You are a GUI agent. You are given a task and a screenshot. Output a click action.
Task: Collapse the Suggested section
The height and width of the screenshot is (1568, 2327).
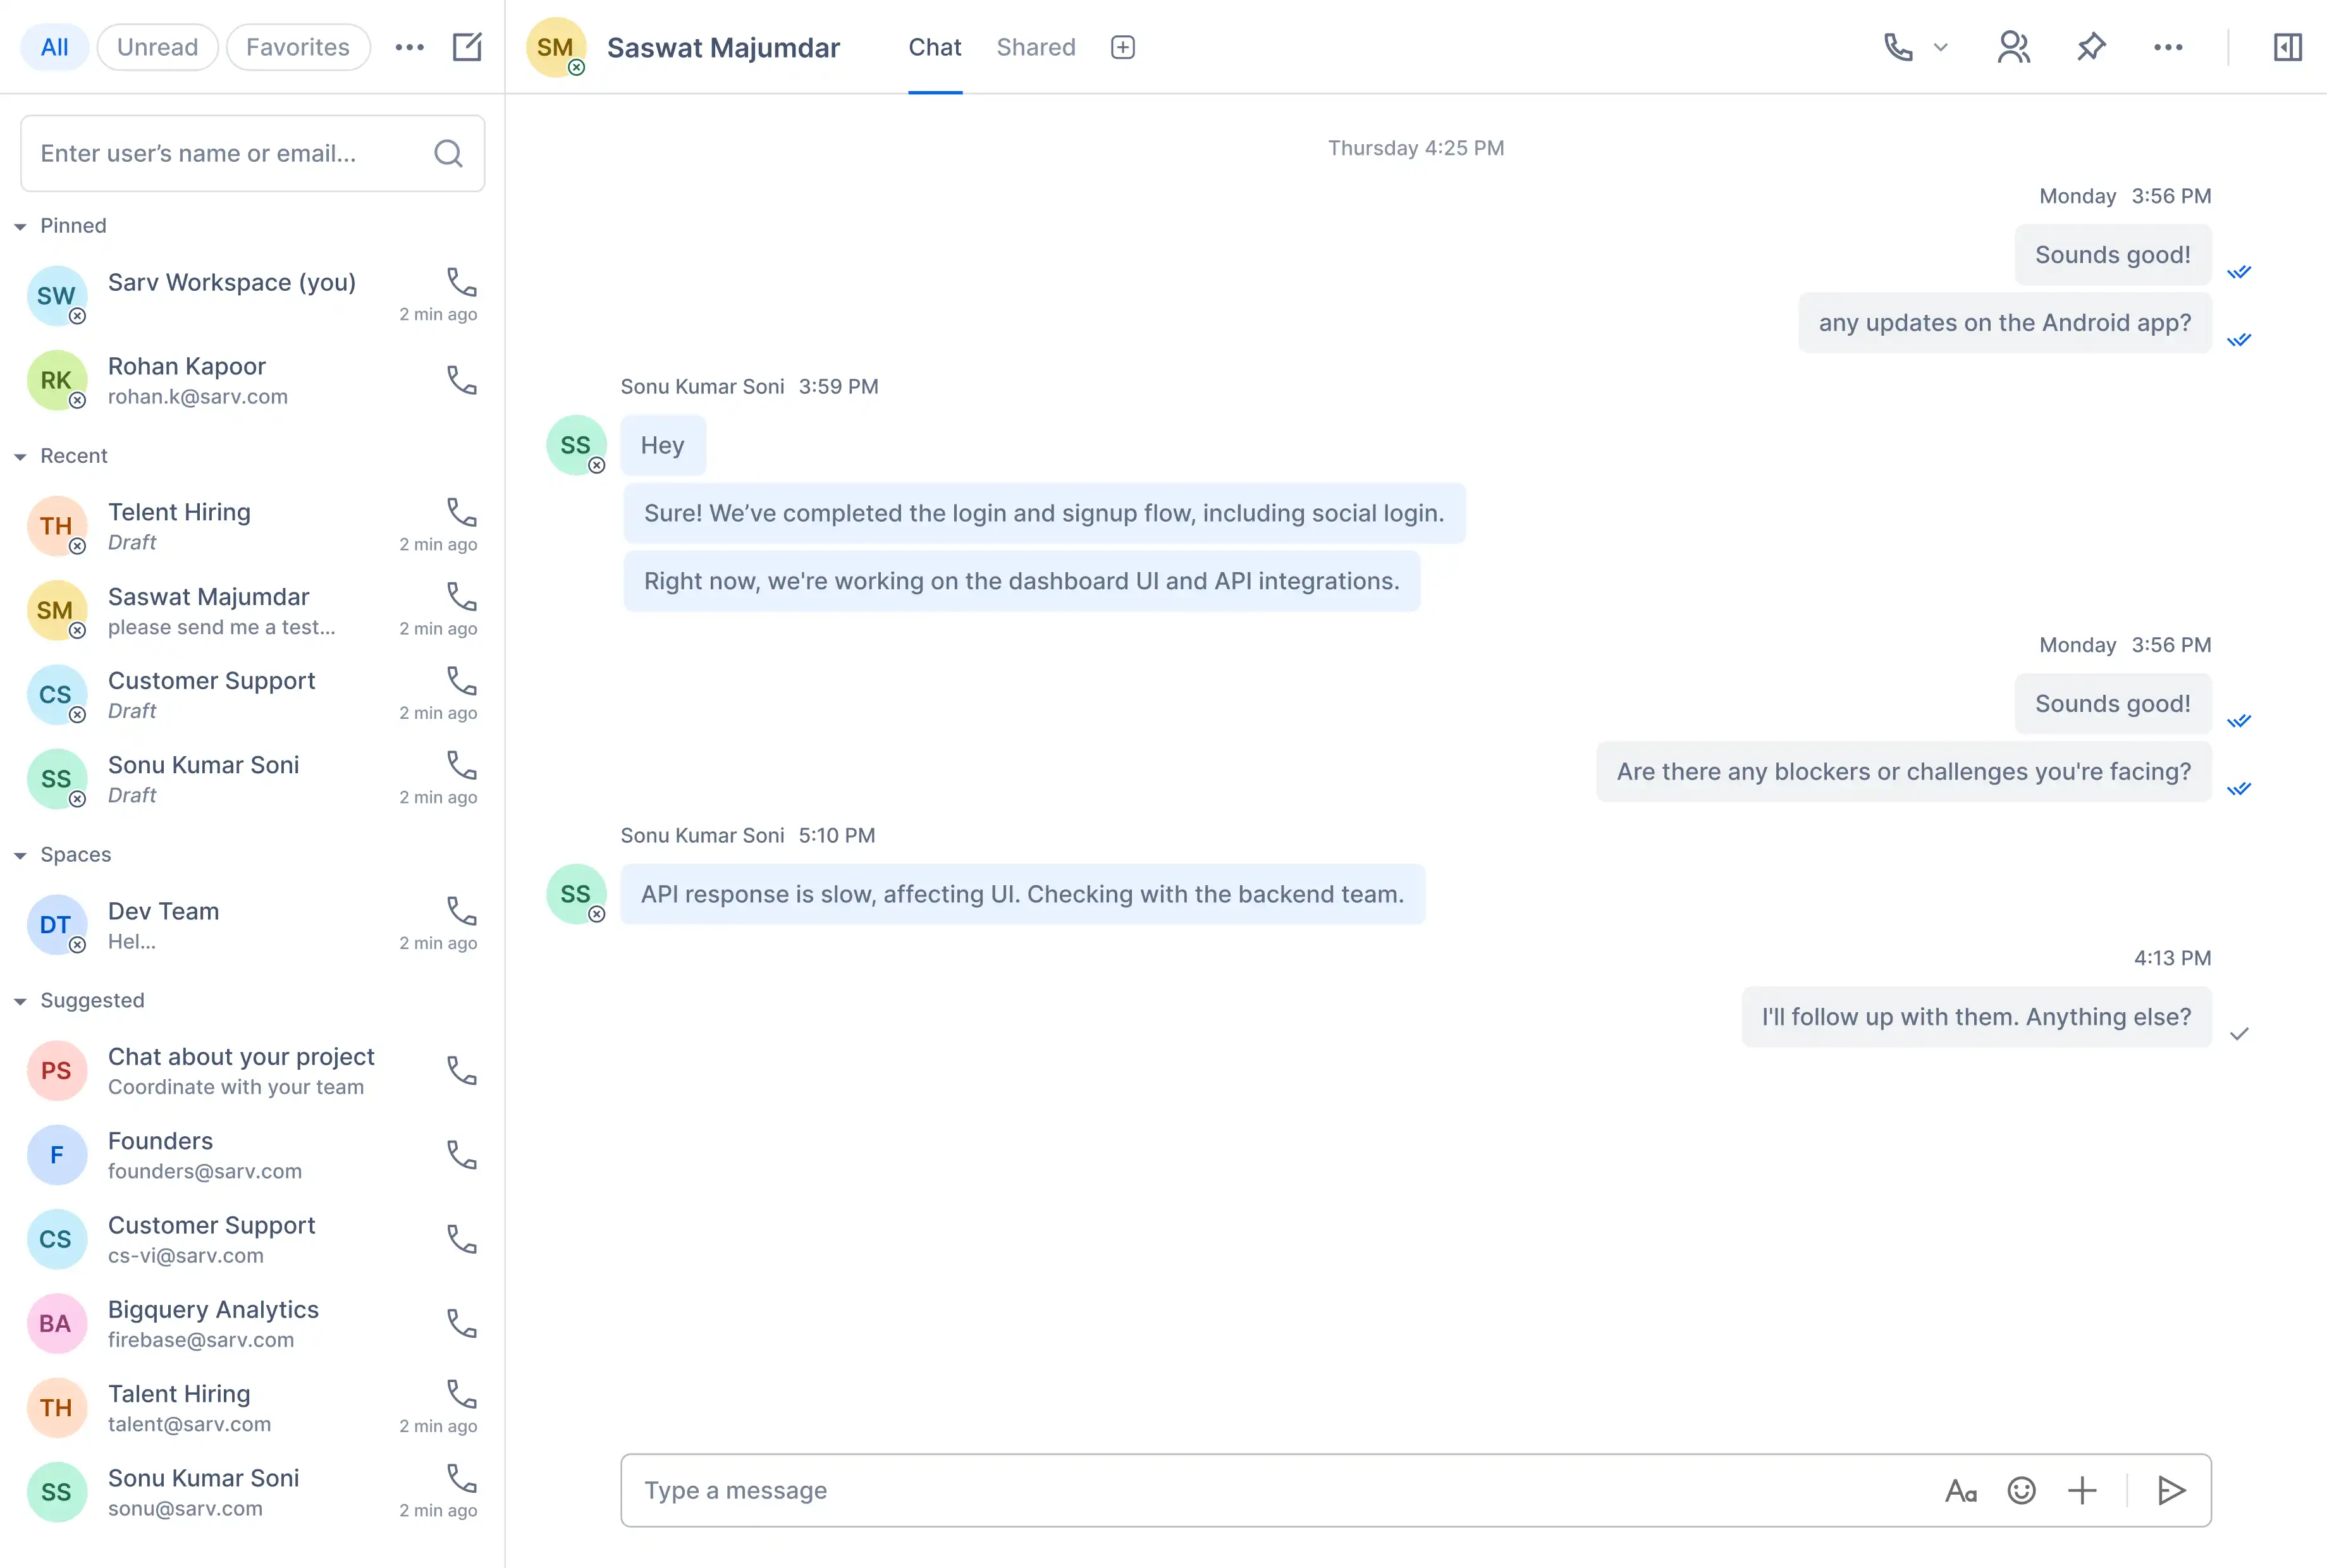pos(20,1001)
